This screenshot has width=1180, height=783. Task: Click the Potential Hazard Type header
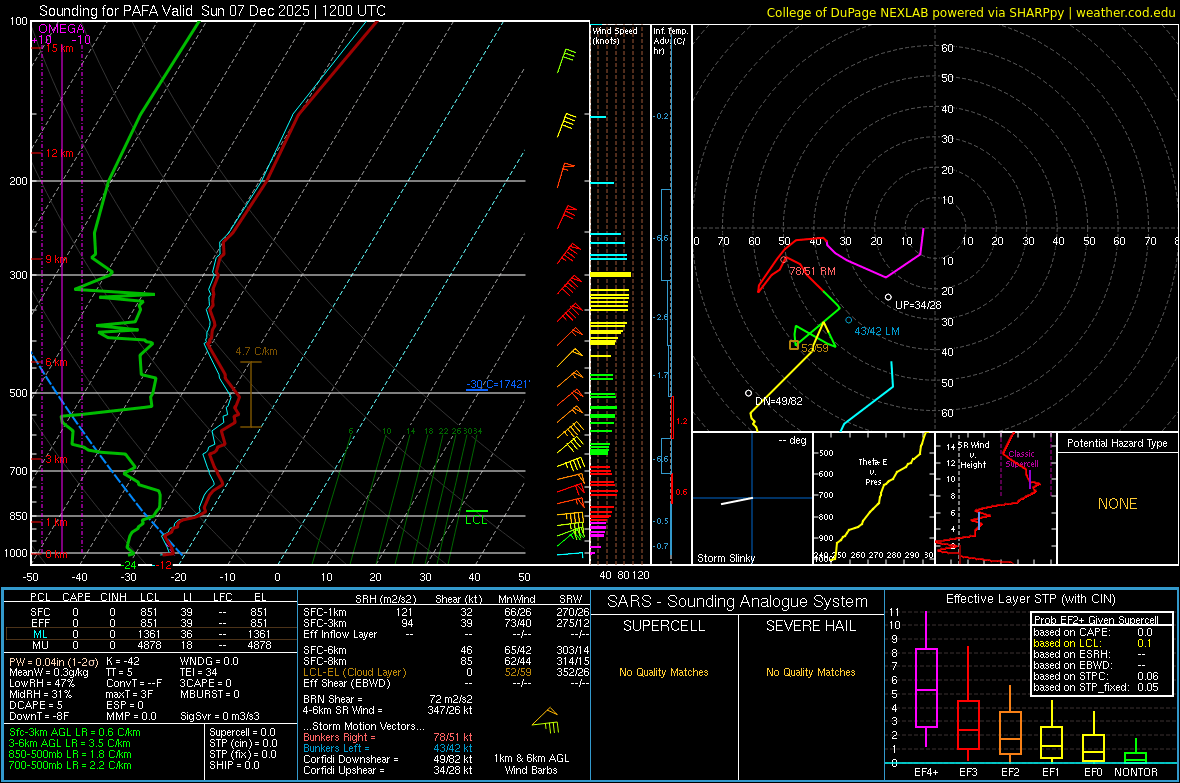tap(1117, 443)
